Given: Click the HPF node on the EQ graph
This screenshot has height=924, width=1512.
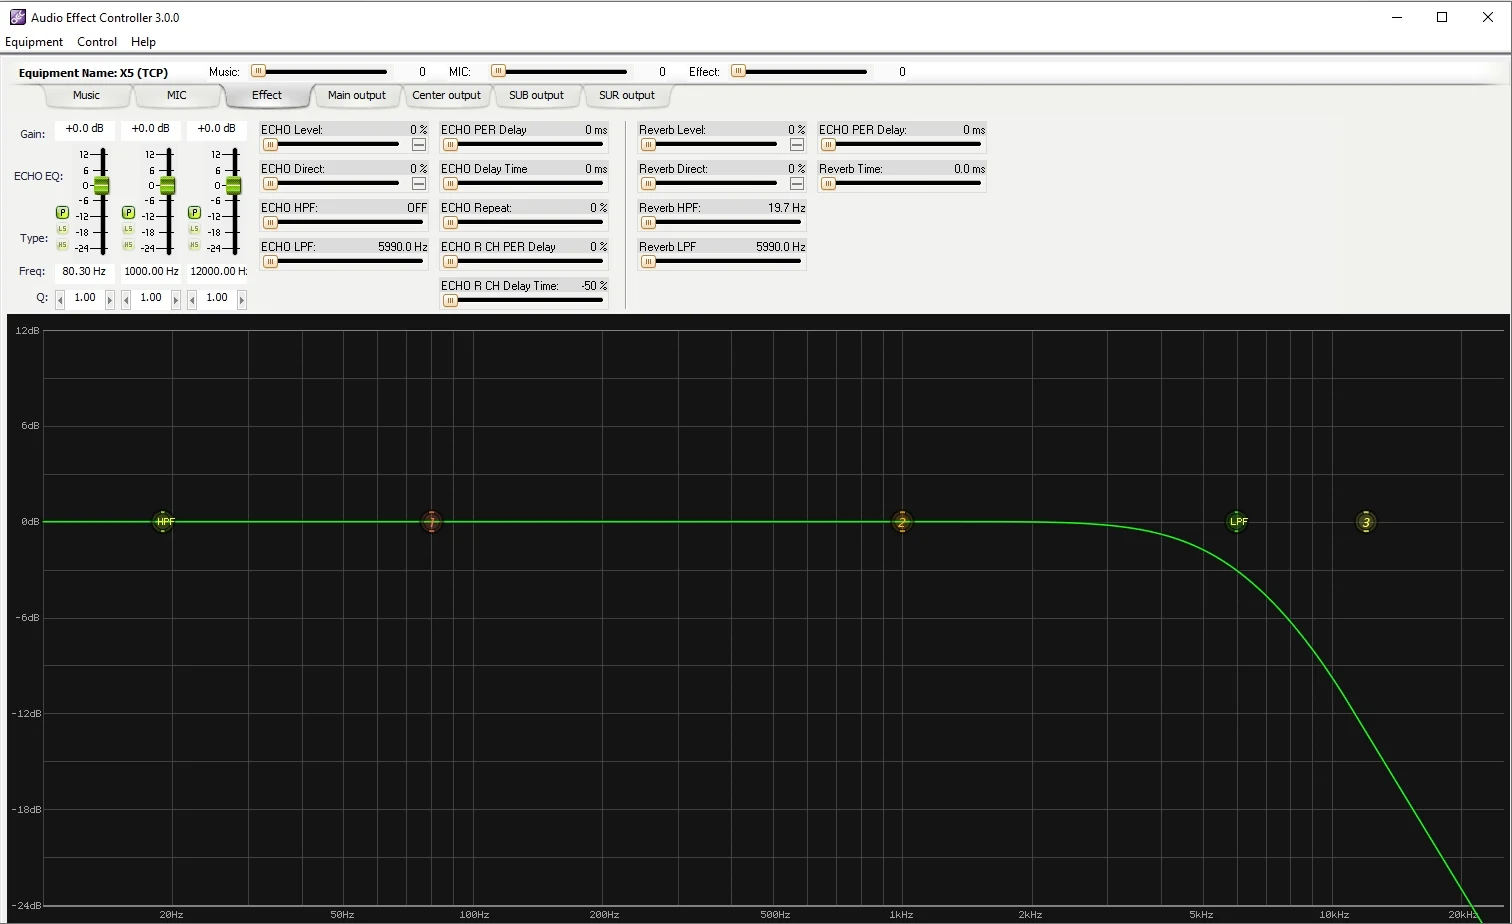Looking at the screenshot, I should [x=165, y=522].
